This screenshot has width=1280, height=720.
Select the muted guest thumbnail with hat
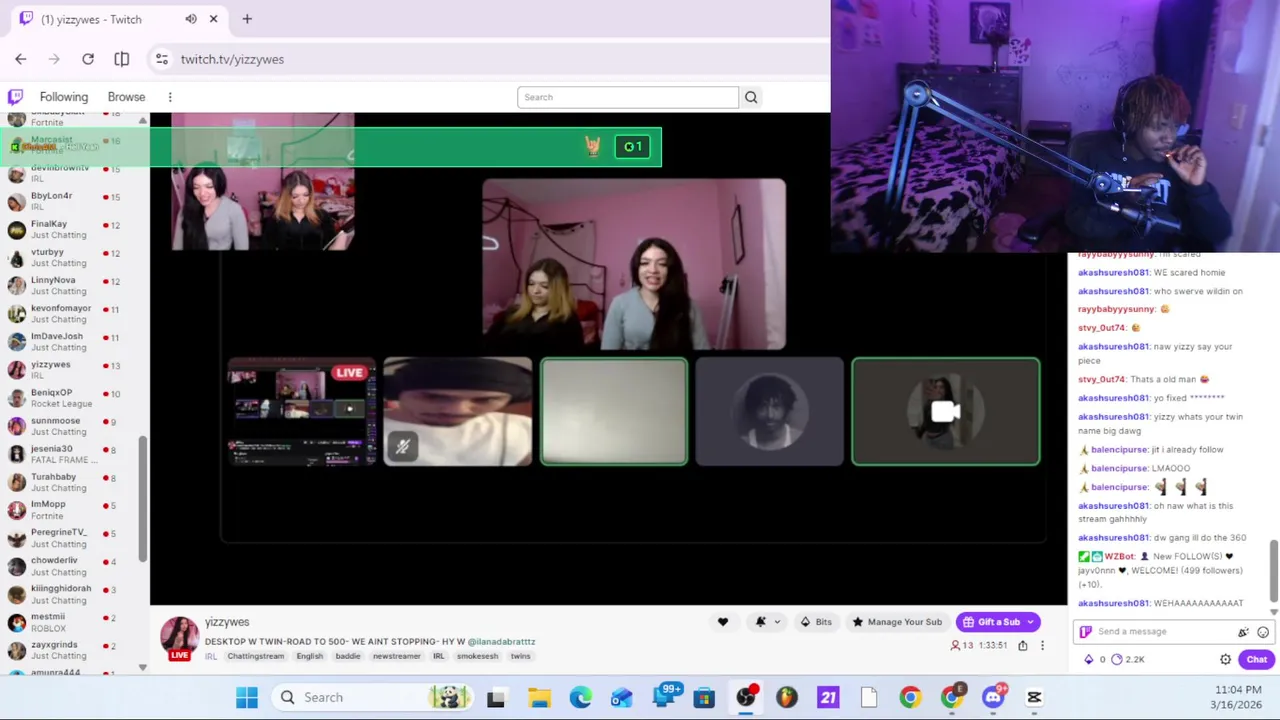(458, 411)
